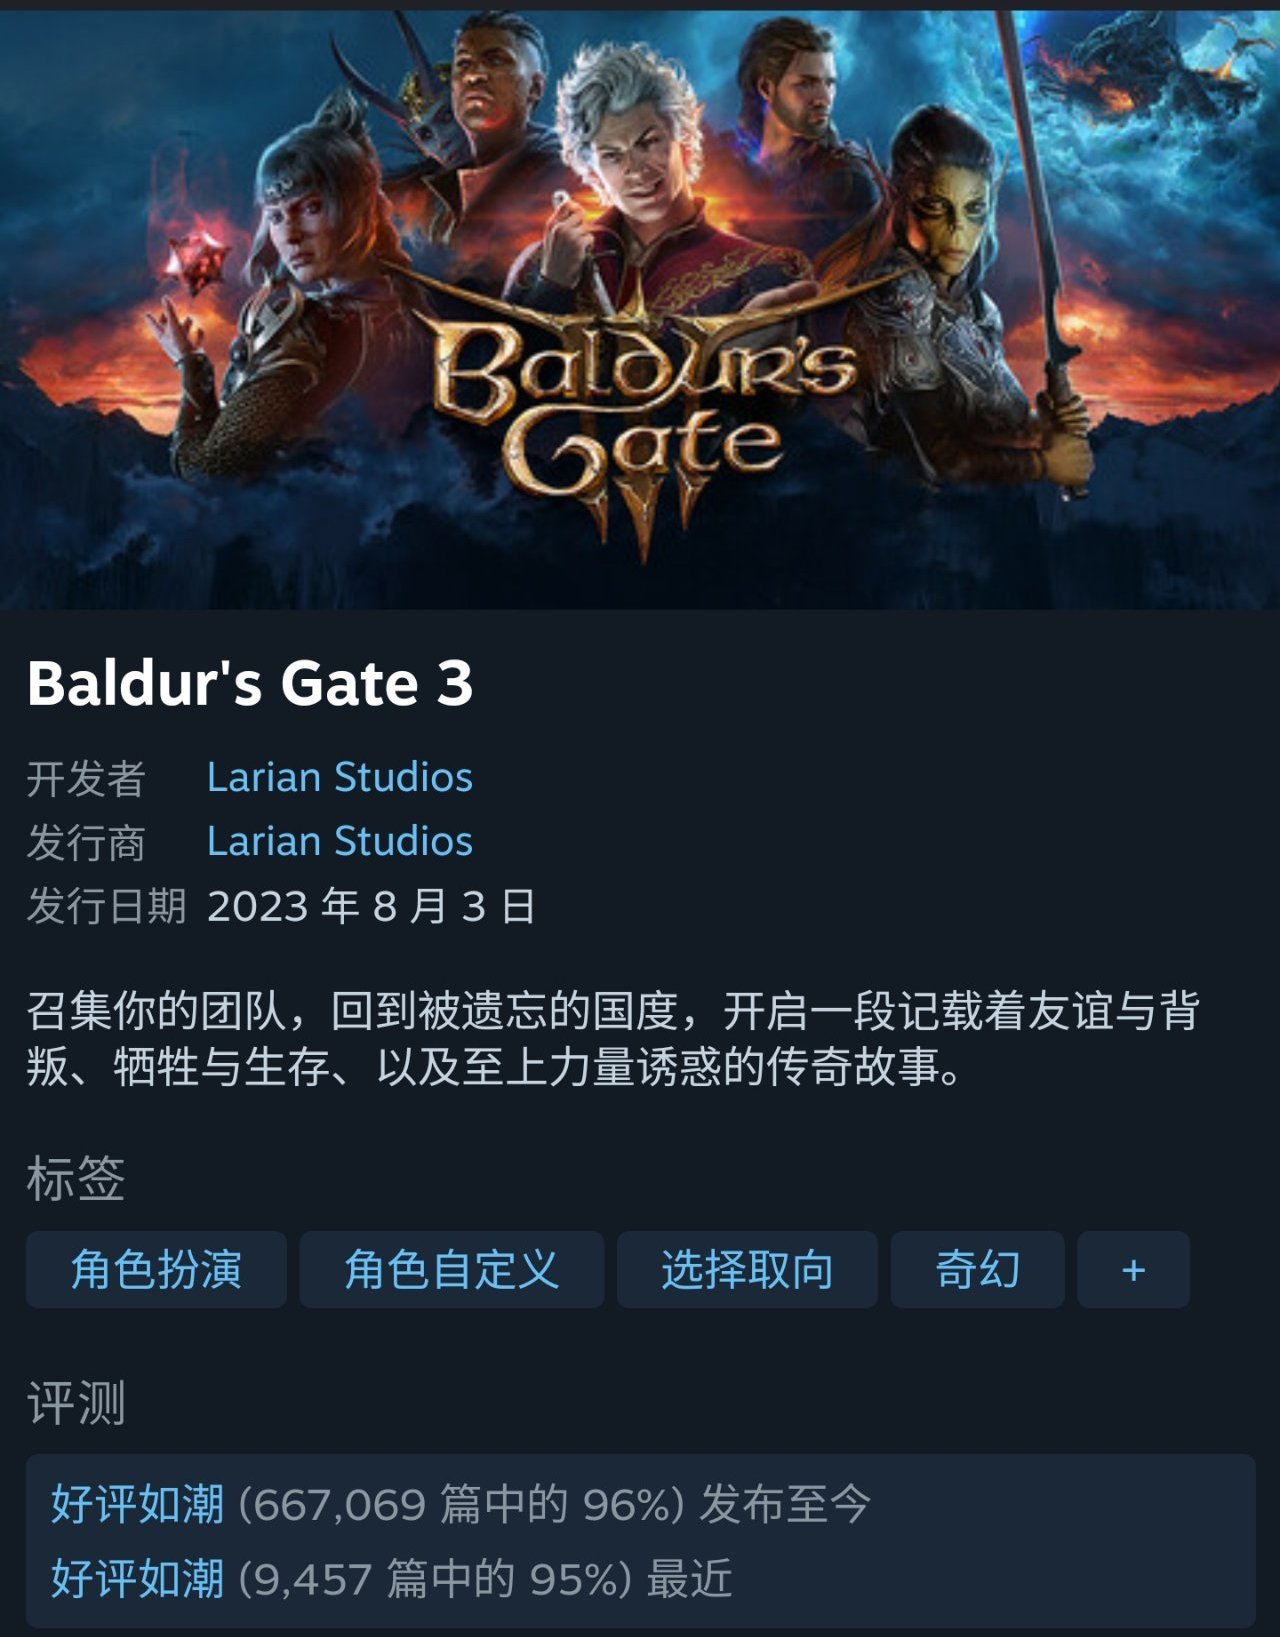Choose the 选择取向 tag
This screenshot has height=1637, width=1280.
pos(747,1270)
